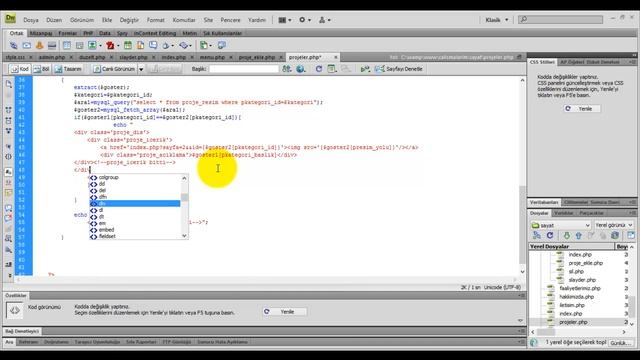The height and width of the screenshot is (360, 640).
Task: Insert a div tag icon
Action: click(x=80, y=45)
